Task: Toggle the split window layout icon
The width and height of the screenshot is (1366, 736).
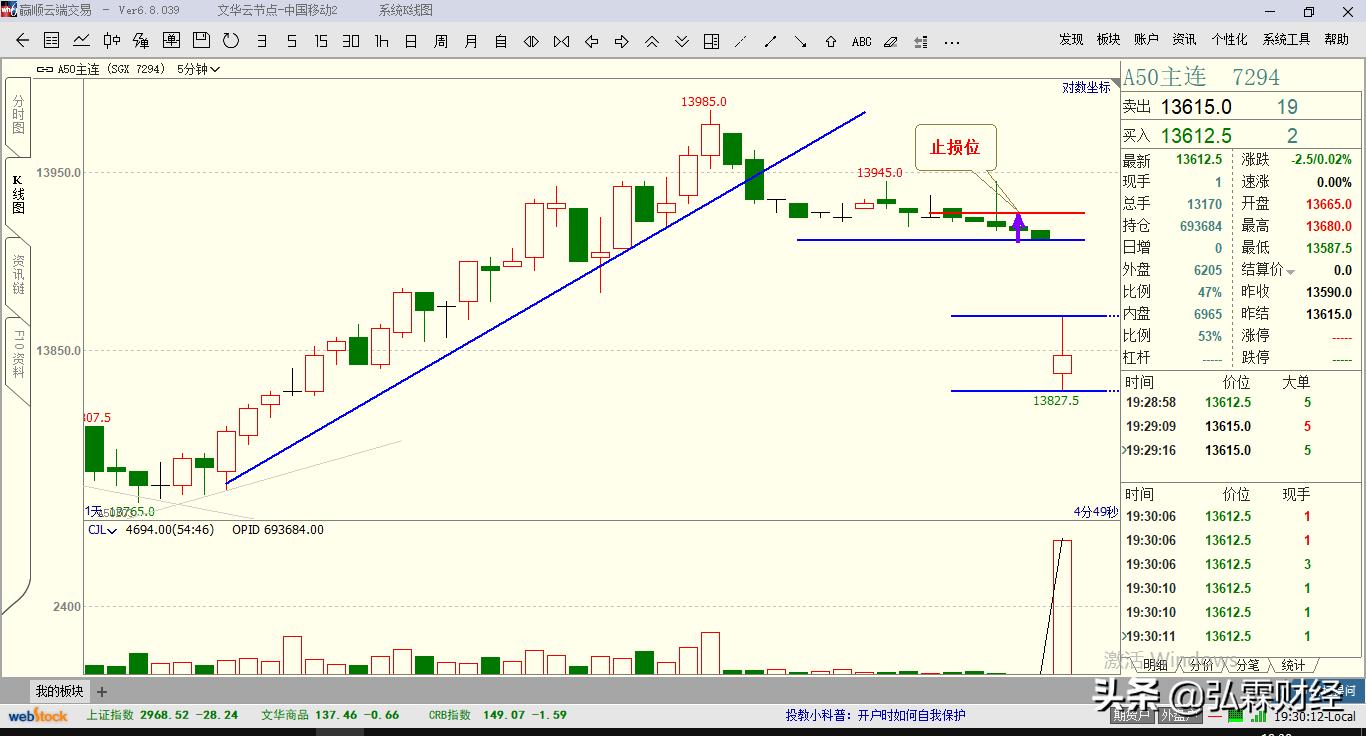Action: pos(711,41)
